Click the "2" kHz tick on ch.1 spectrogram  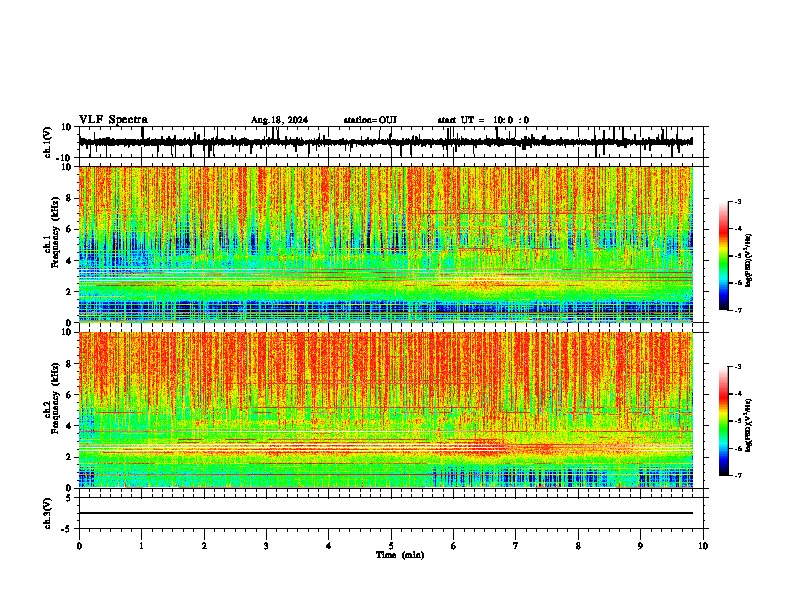coord(69,291)
